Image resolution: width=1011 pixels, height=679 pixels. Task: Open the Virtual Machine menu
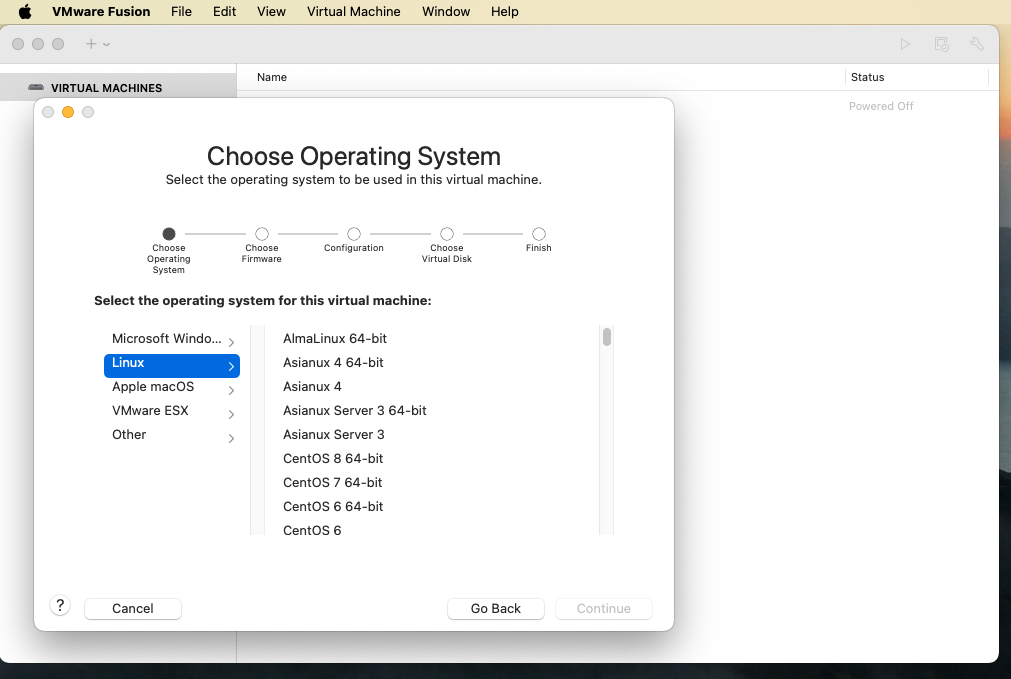coord(353,12)
